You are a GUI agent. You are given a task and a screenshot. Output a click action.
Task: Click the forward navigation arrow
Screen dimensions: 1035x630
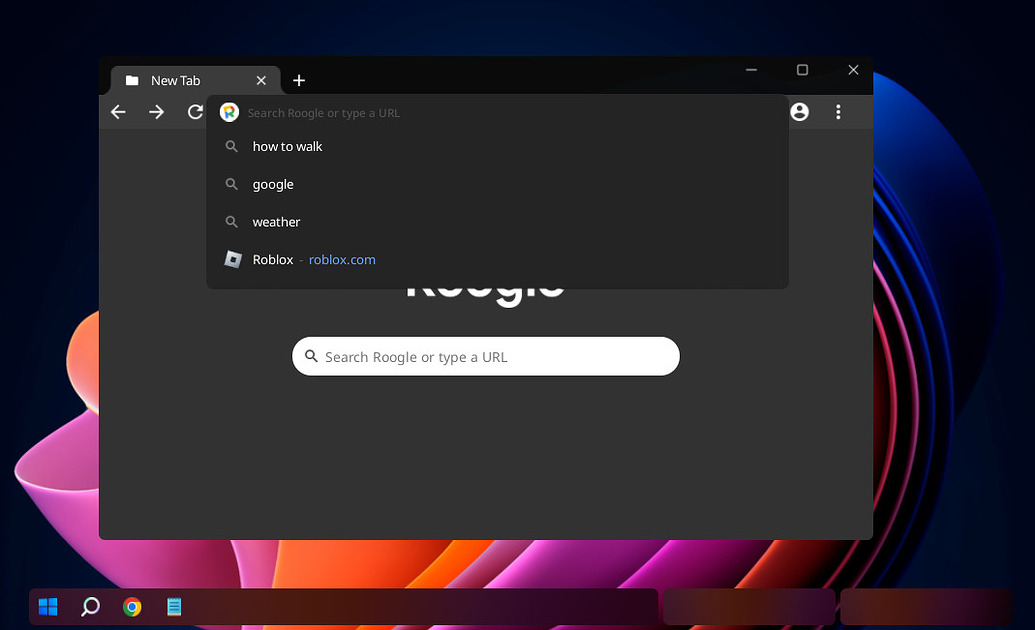click(156, 112)
